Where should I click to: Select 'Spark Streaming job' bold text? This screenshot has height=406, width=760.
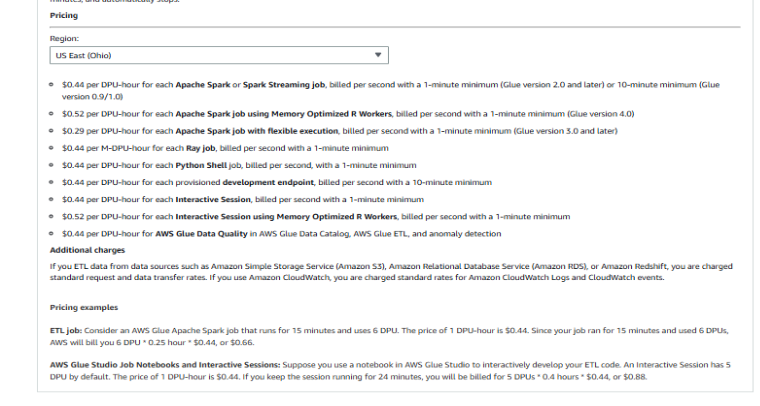coord(284,85)
